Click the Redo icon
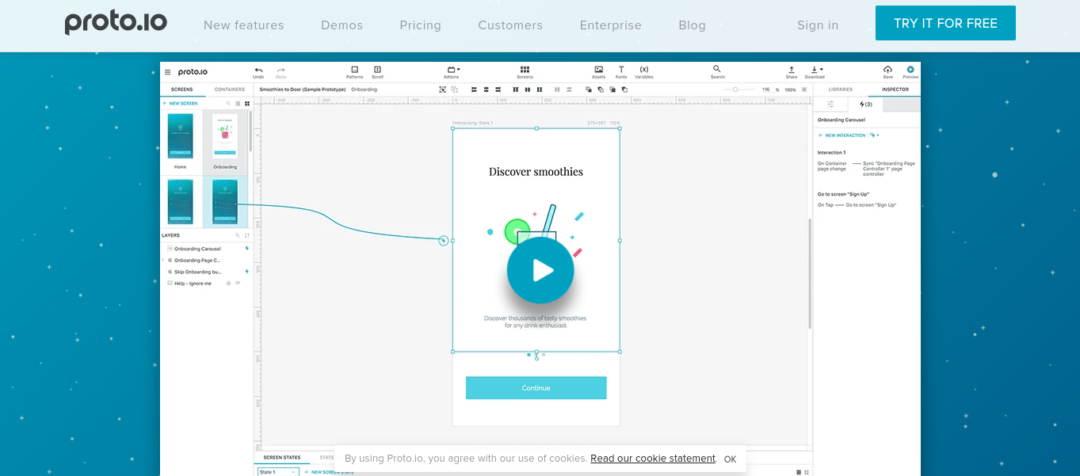Screen dimensions: 1080x476 [x=280, y=70]
